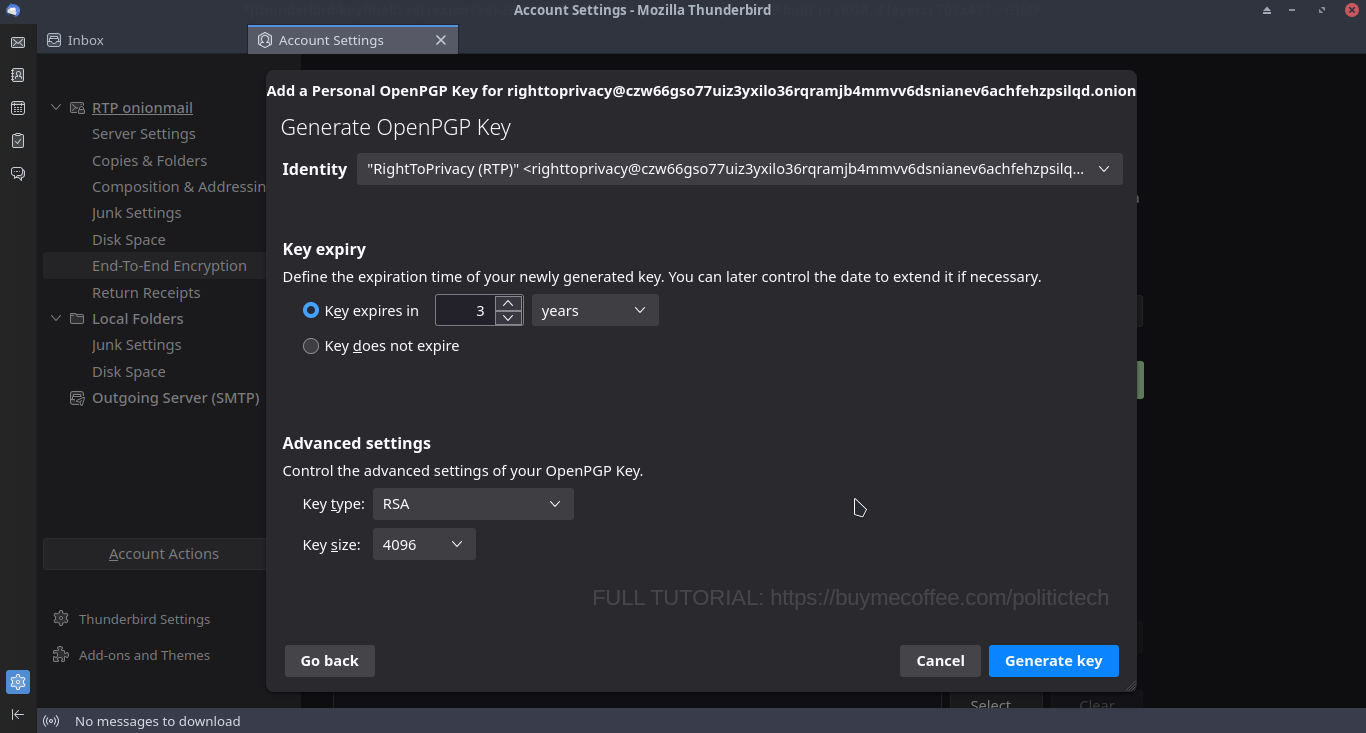This screenshot has height=733, width=1366.
Task: Close the Account Settings tab
Action: [441, 40]
